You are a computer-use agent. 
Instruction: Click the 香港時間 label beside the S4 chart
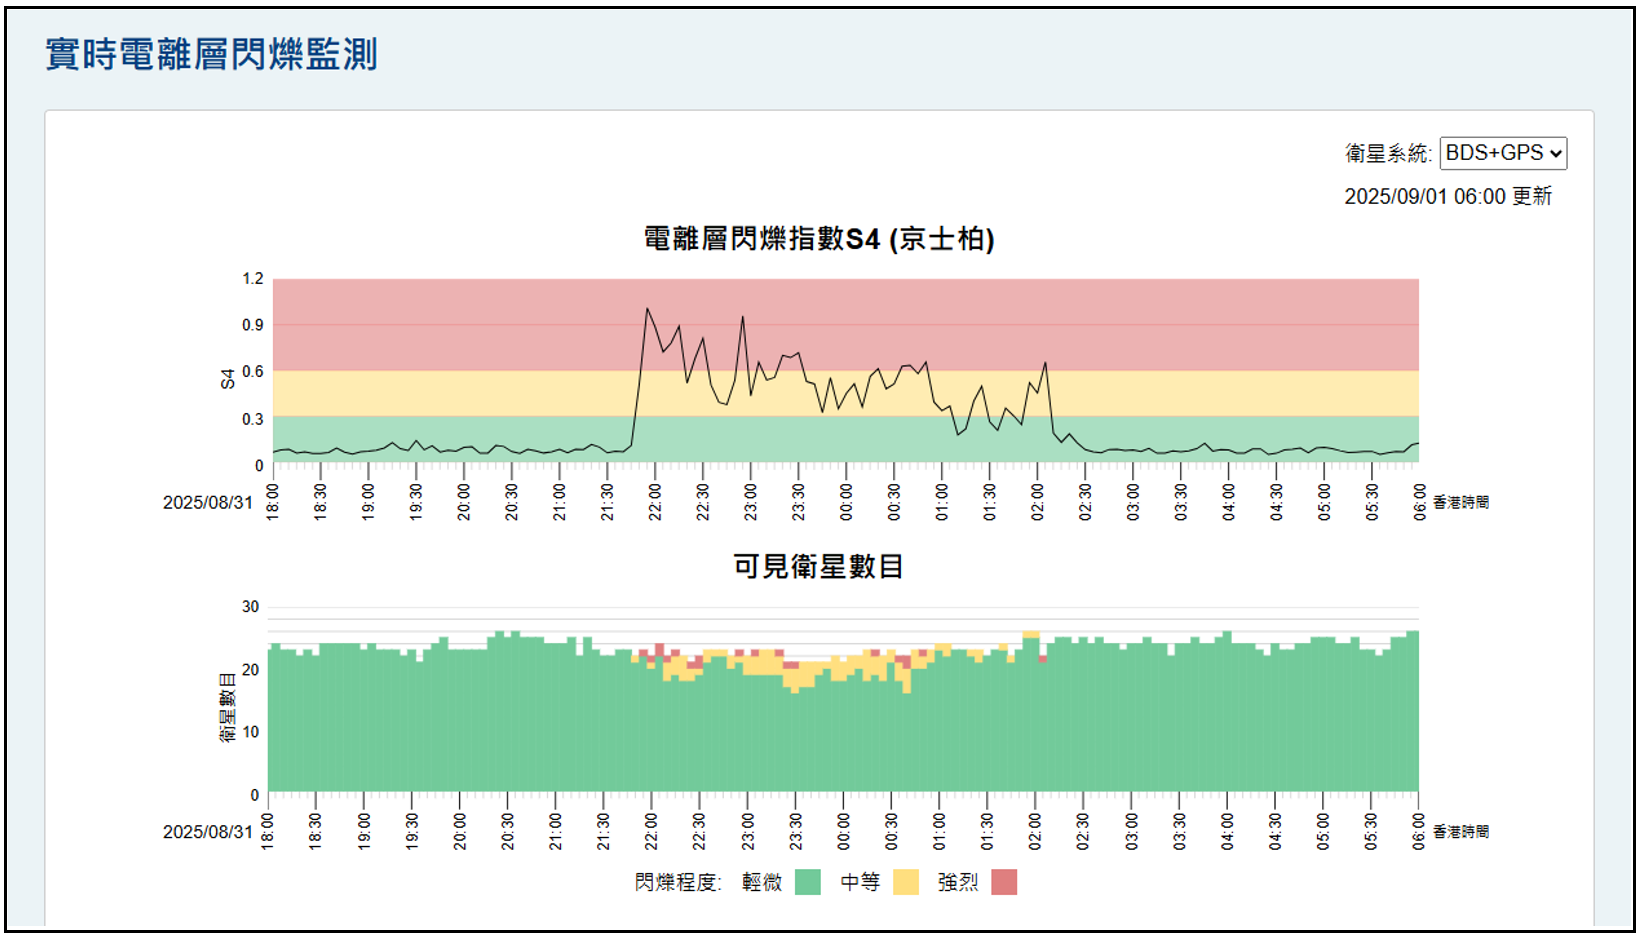1461,502
